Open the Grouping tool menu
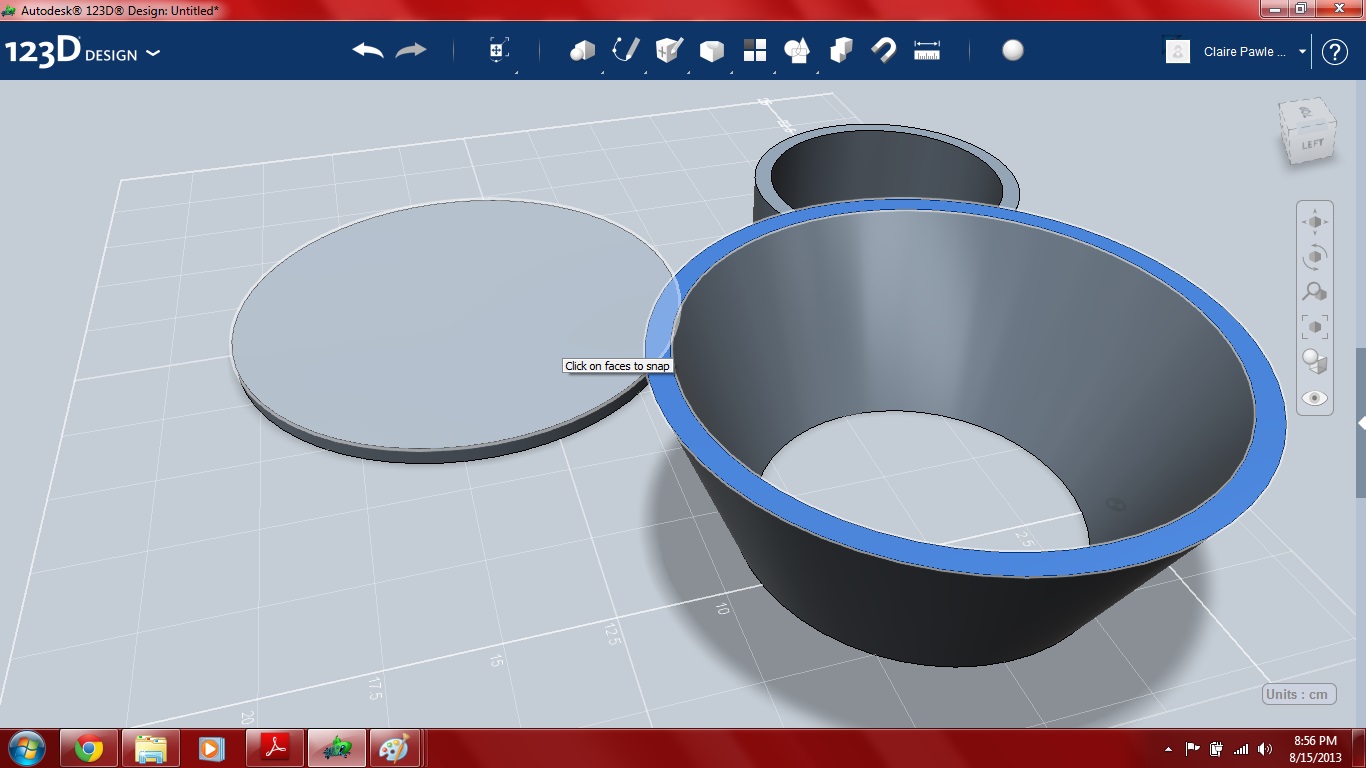 (798, 50)
